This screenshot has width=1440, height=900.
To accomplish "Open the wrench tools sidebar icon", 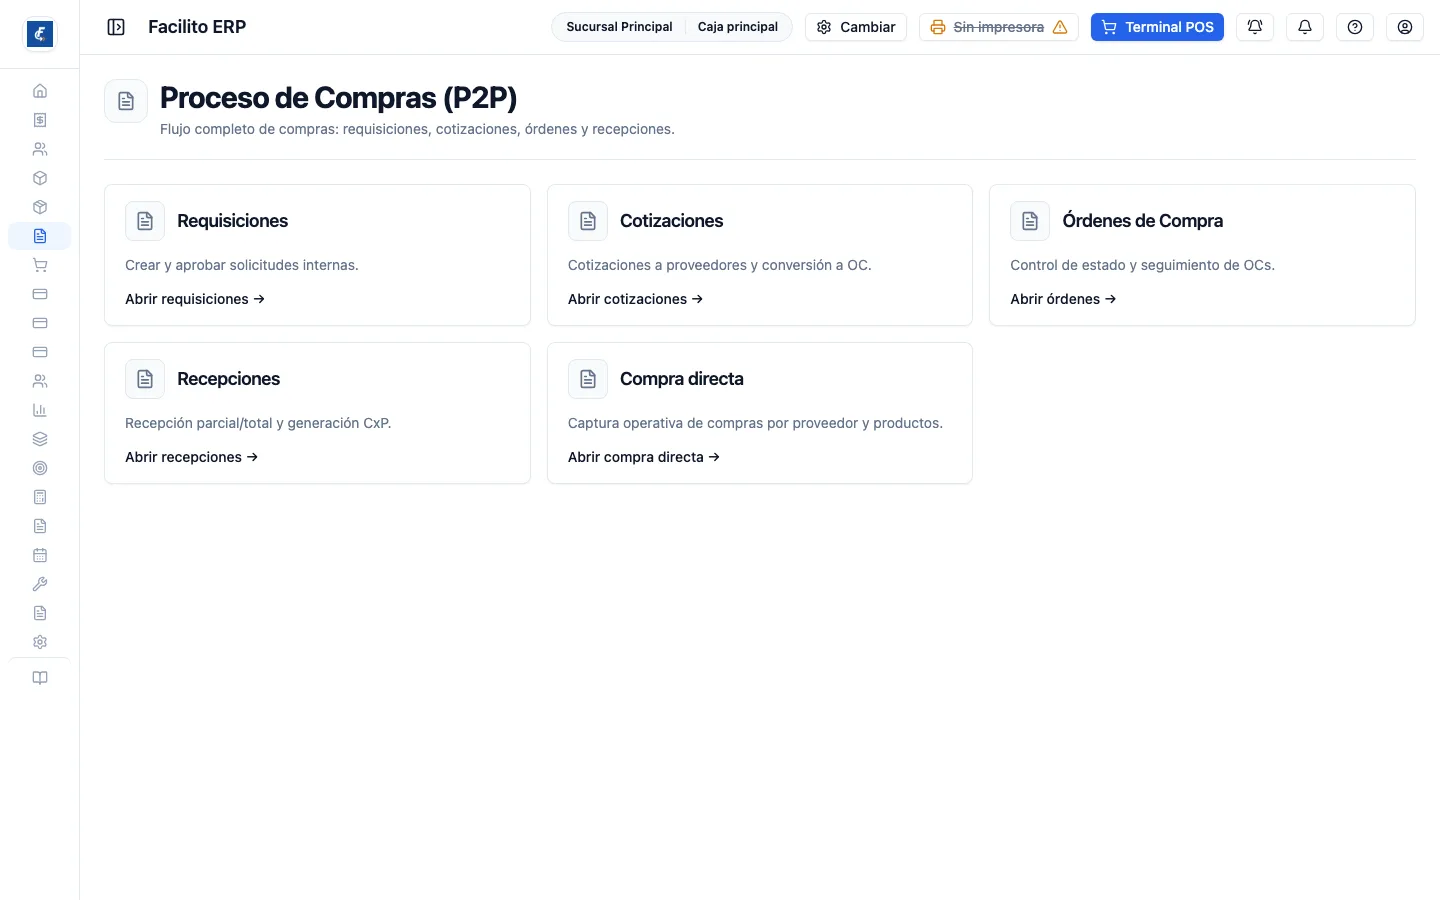I will pyautogui.click(x=40, y=584).
